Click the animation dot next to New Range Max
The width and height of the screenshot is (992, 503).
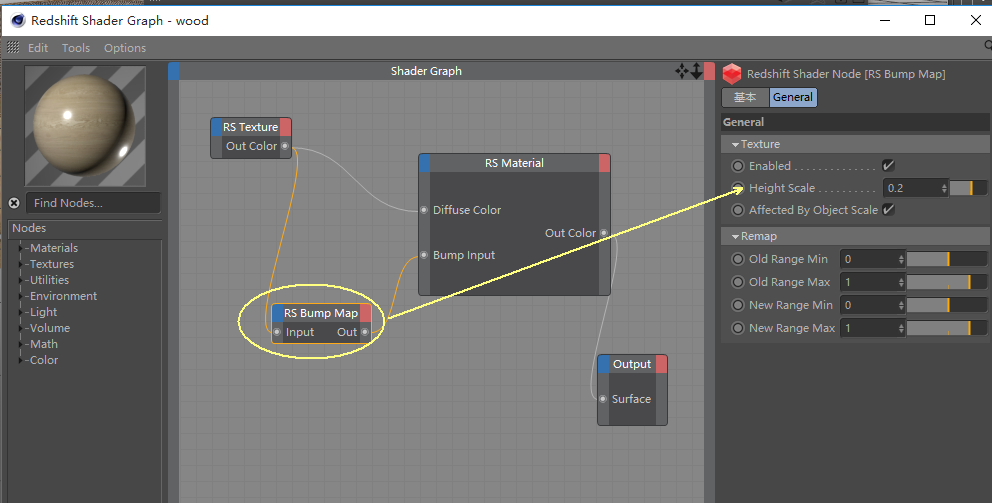point(738,328)
